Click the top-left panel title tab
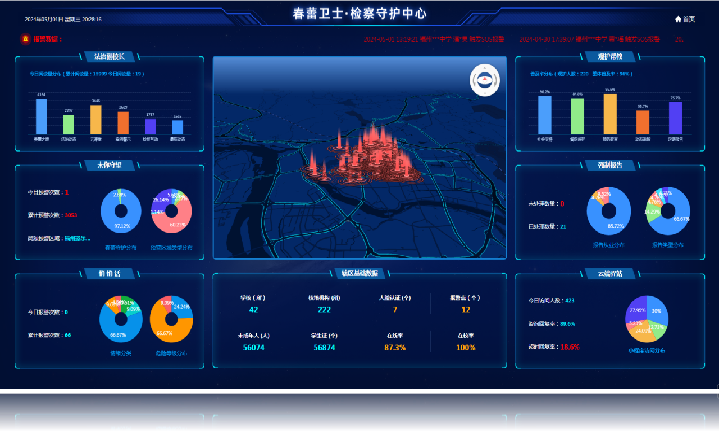 [105, 57]
